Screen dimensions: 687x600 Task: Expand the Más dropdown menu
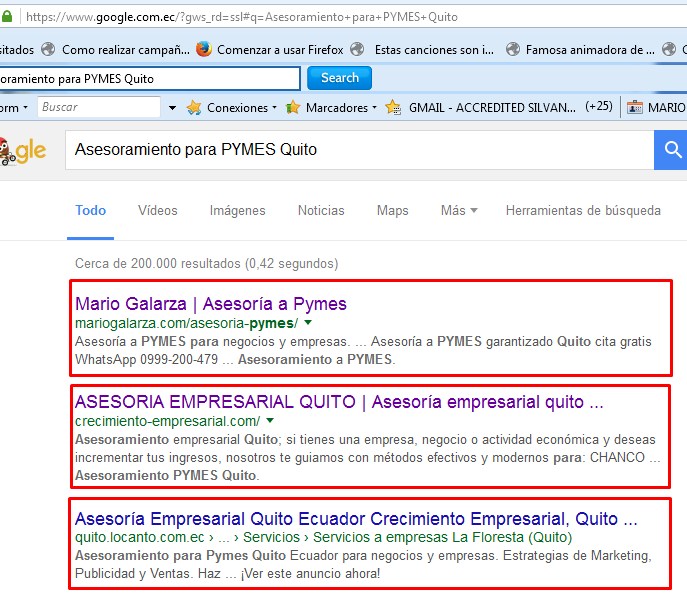458,210
